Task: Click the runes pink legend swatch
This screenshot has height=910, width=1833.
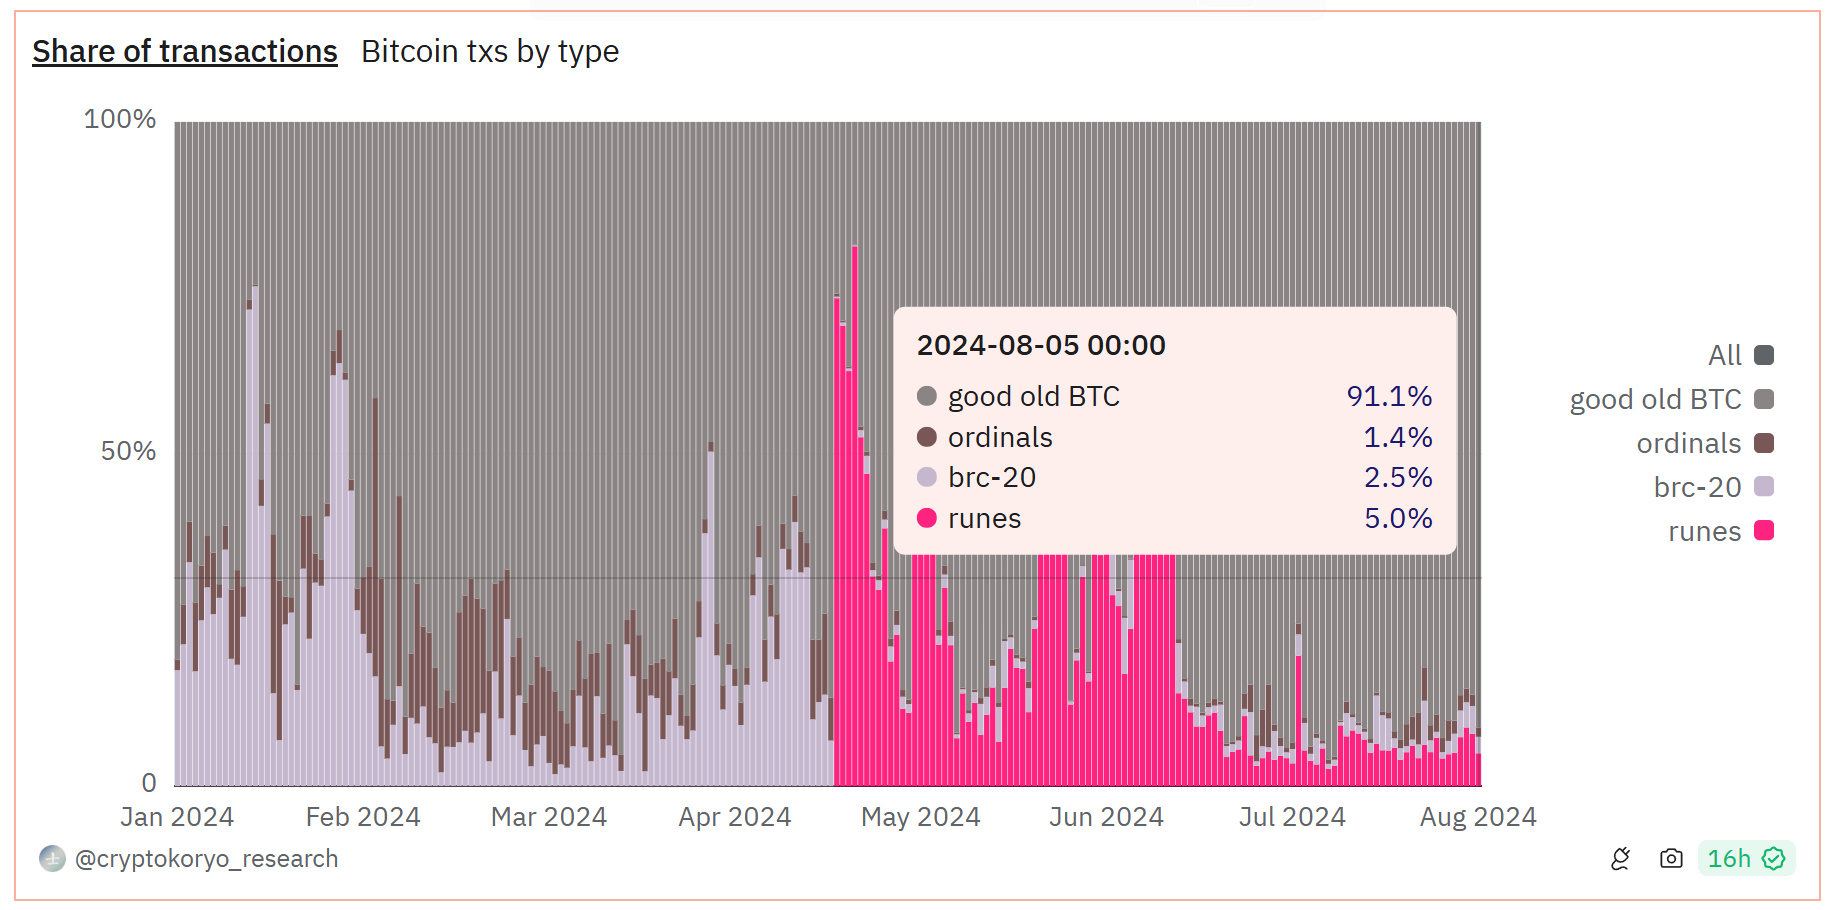Action: point(1764,531)
